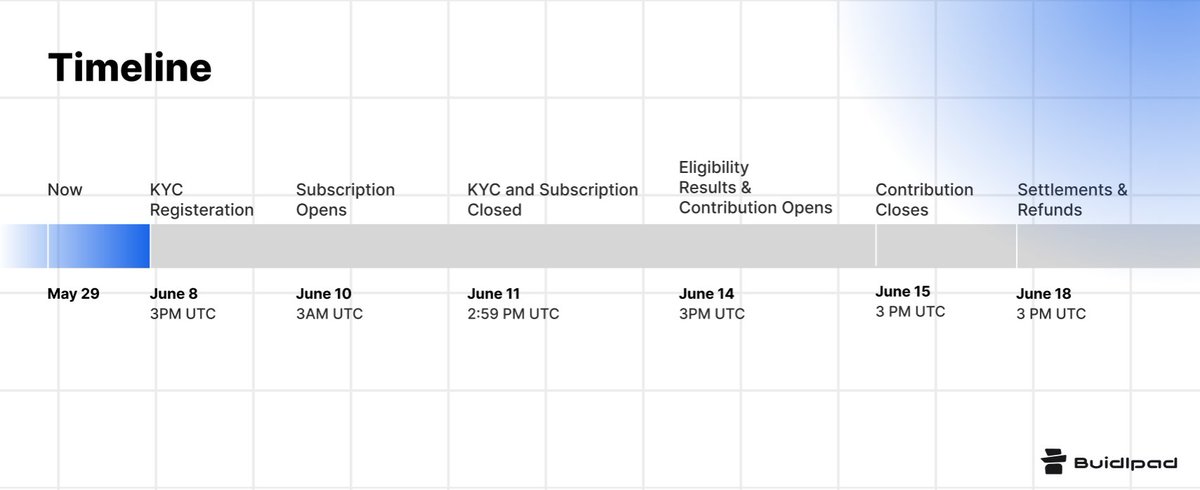Click the Subscription Opens milestone label
The height and width of the screenshot is (490, 1200).
[x=345, y=200]
